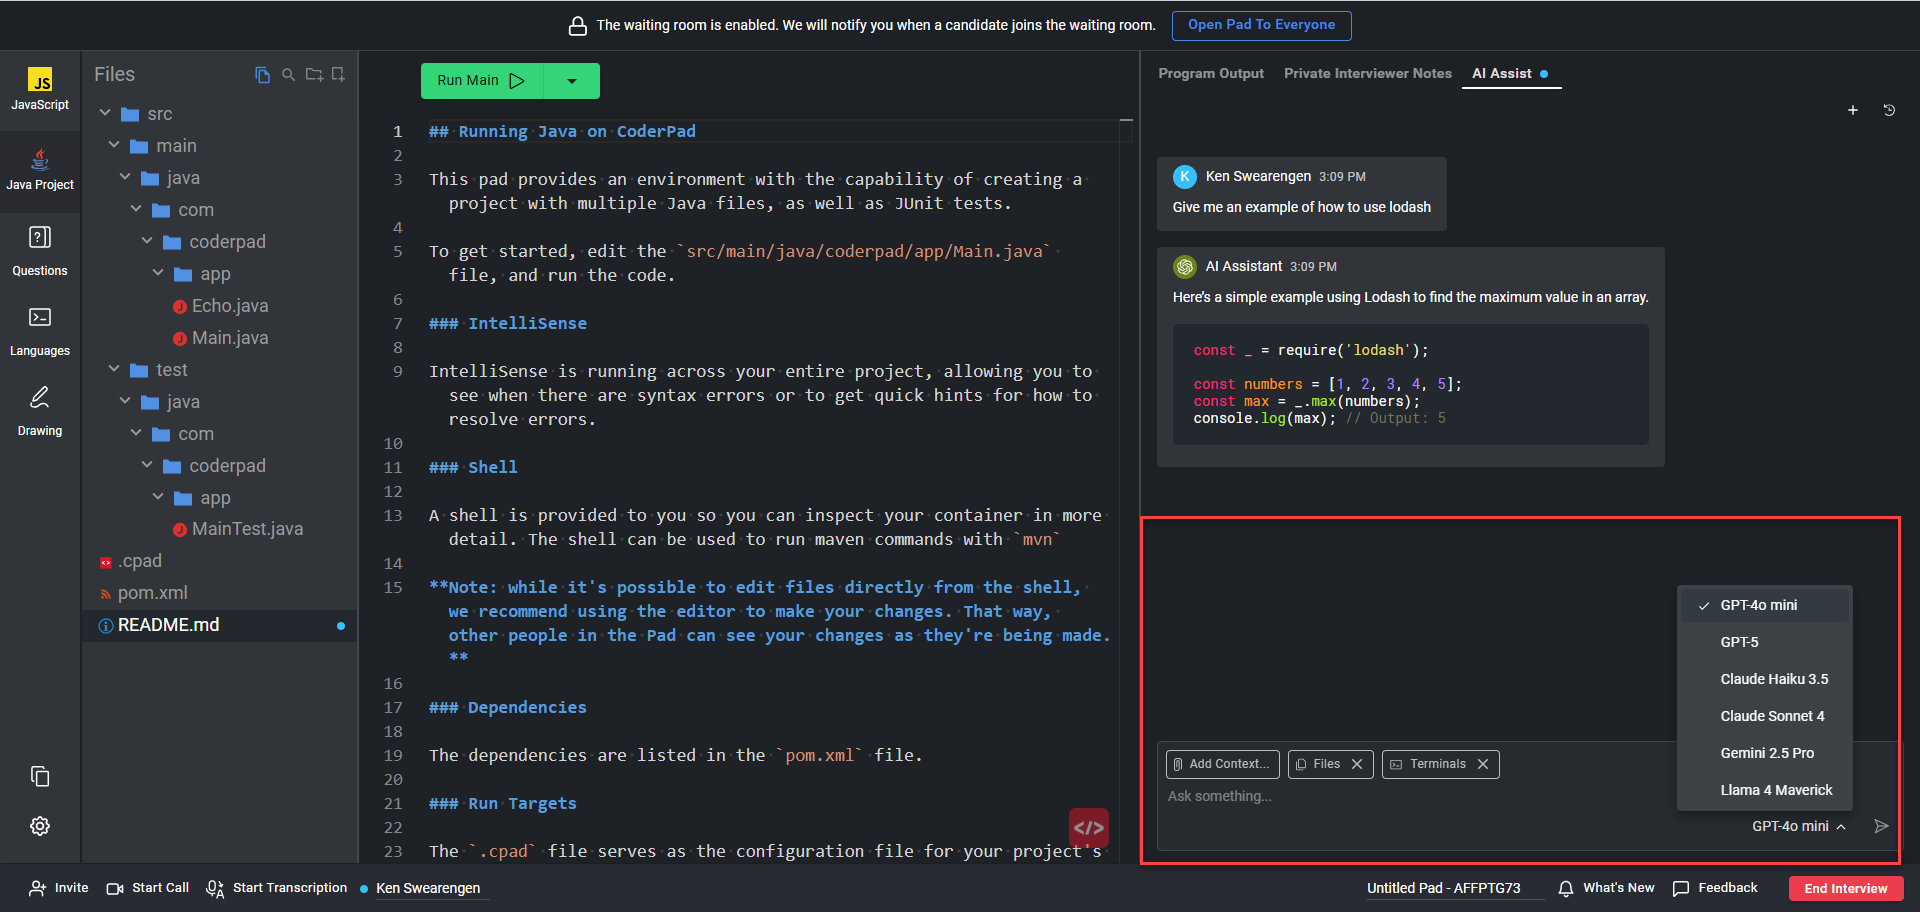Open settings gear in sidebar

40,826
